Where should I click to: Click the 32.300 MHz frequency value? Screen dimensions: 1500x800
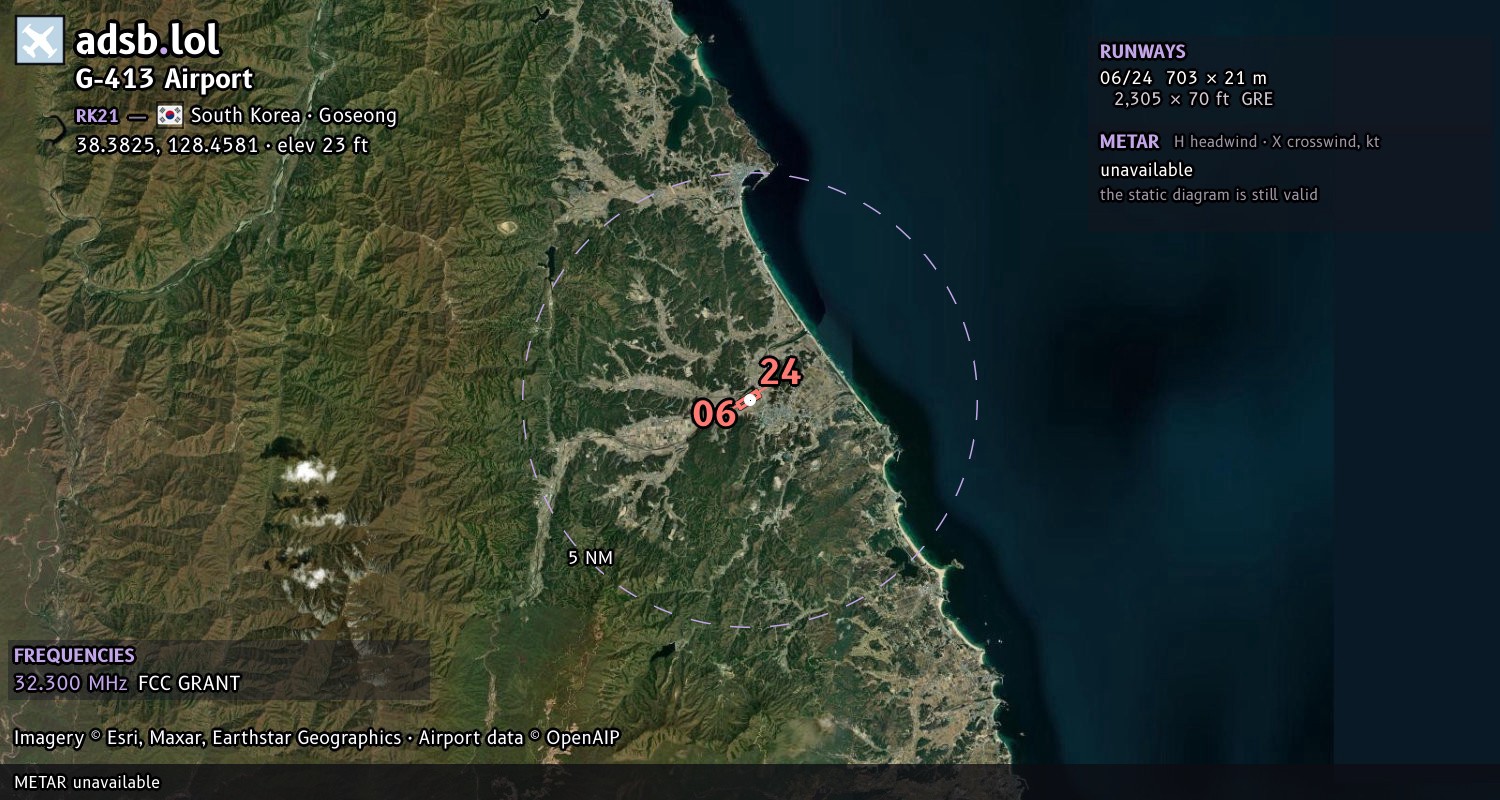(71, 684)
